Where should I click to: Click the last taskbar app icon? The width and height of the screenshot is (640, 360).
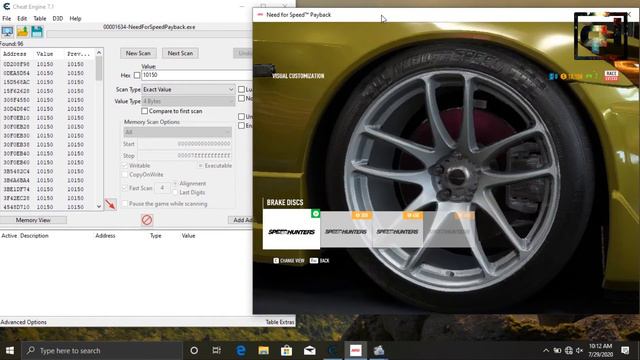[x=379, y=350]
